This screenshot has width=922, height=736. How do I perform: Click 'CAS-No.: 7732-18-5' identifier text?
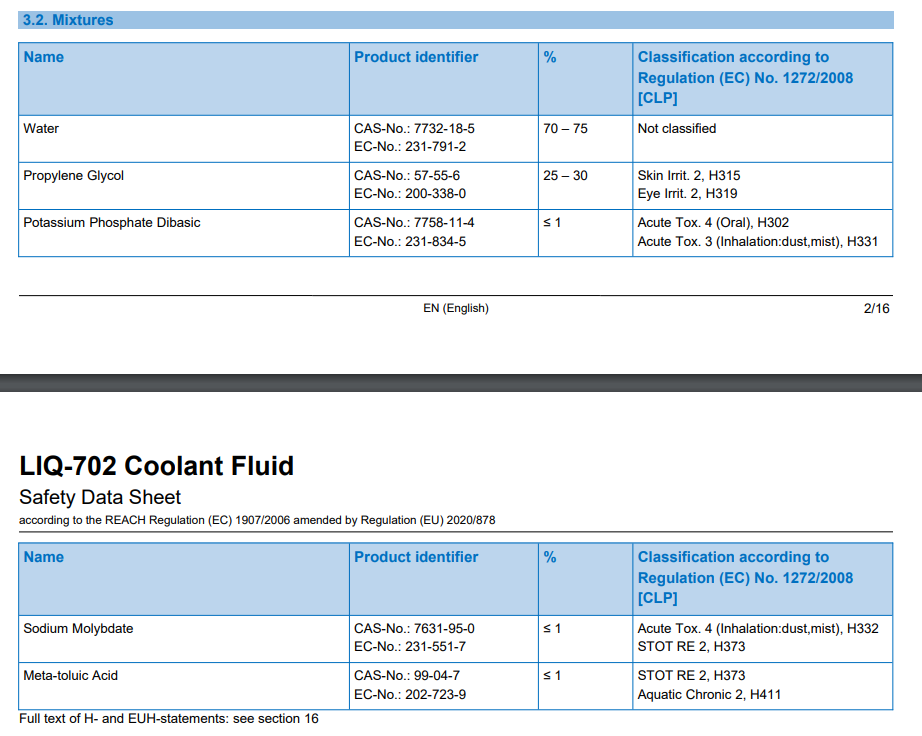[x=414, y=129]
